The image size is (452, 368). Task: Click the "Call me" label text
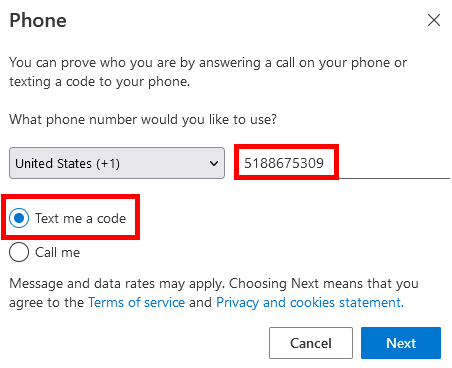click(58, 252)
